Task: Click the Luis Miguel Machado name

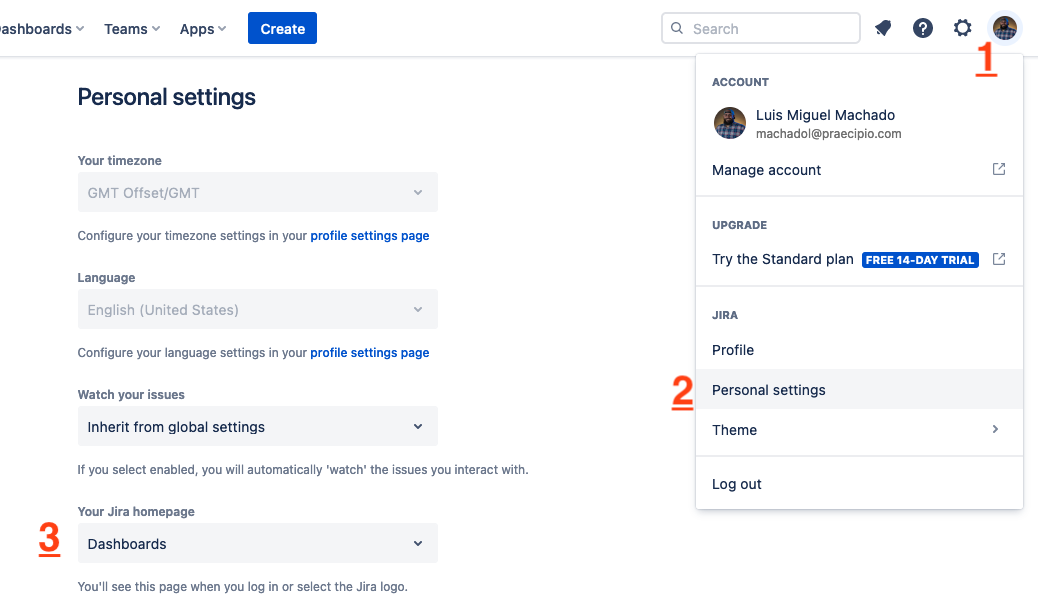Action: [x=826, y=115]
